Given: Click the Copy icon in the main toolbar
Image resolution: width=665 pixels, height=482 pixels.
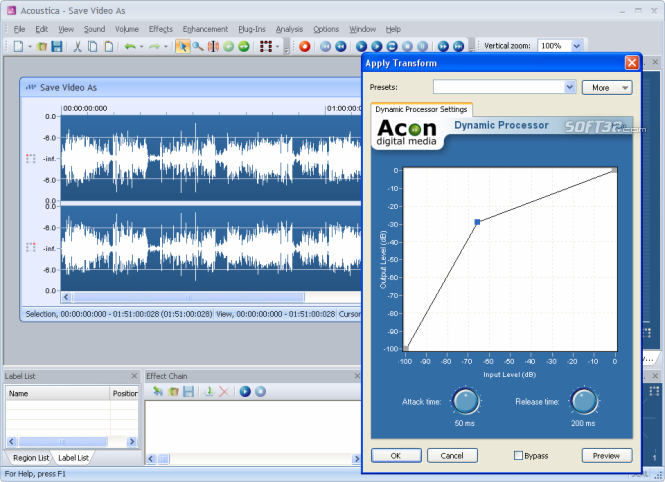Looking at the screenshot, I should tap(92, 46).
